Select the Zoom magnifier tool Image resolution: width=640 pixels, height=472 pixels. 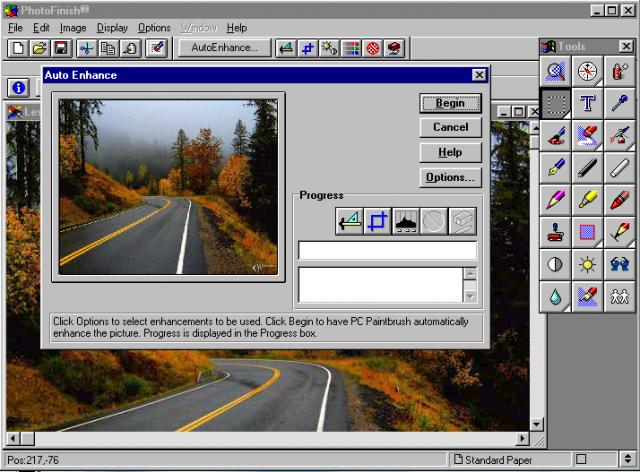(x=556, y=71)
